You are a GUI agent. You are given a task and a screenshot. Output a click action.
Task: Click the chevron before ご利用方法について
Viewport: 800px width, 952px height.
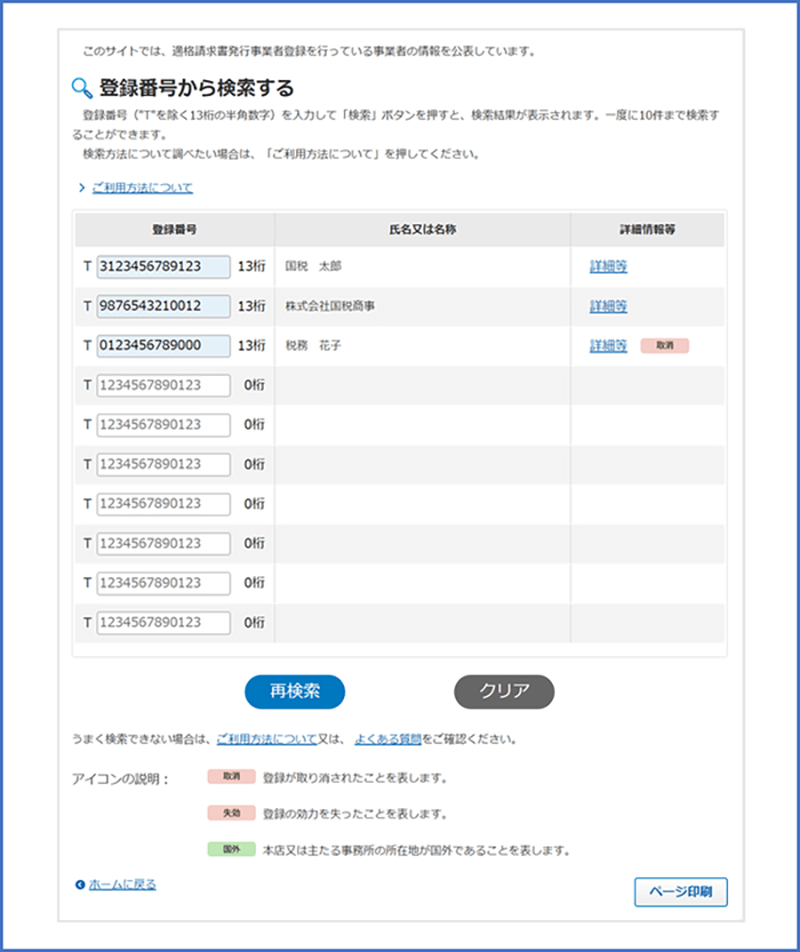pos(81,188)
